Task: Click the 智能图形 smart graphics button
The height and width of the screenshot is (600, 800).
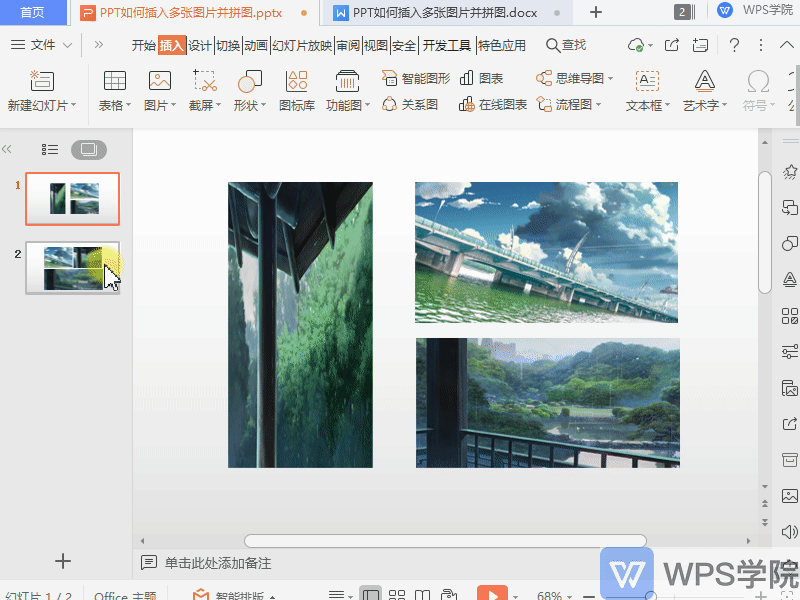Action: 416,78
